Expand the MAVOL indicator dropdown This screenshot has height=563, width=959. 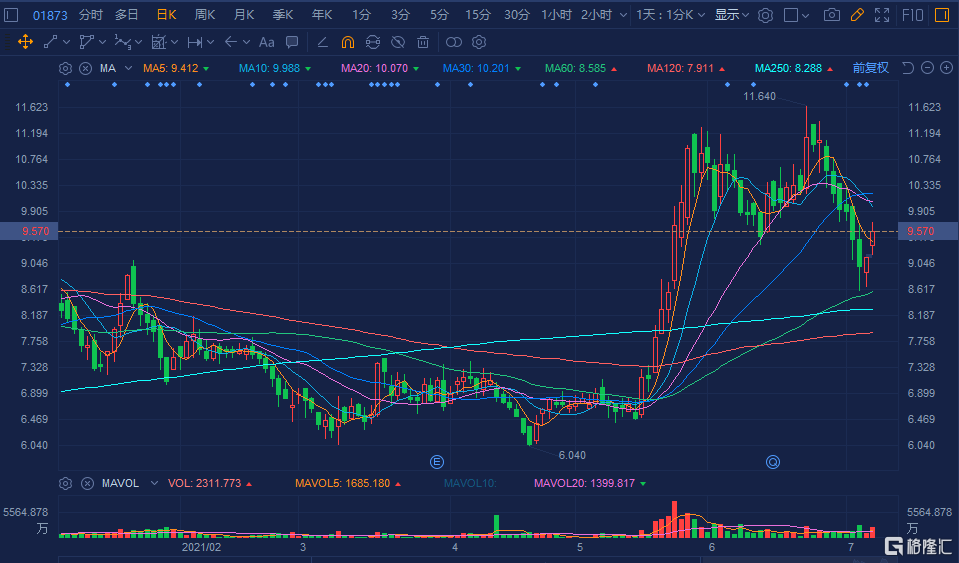click(x=154, y=484)
